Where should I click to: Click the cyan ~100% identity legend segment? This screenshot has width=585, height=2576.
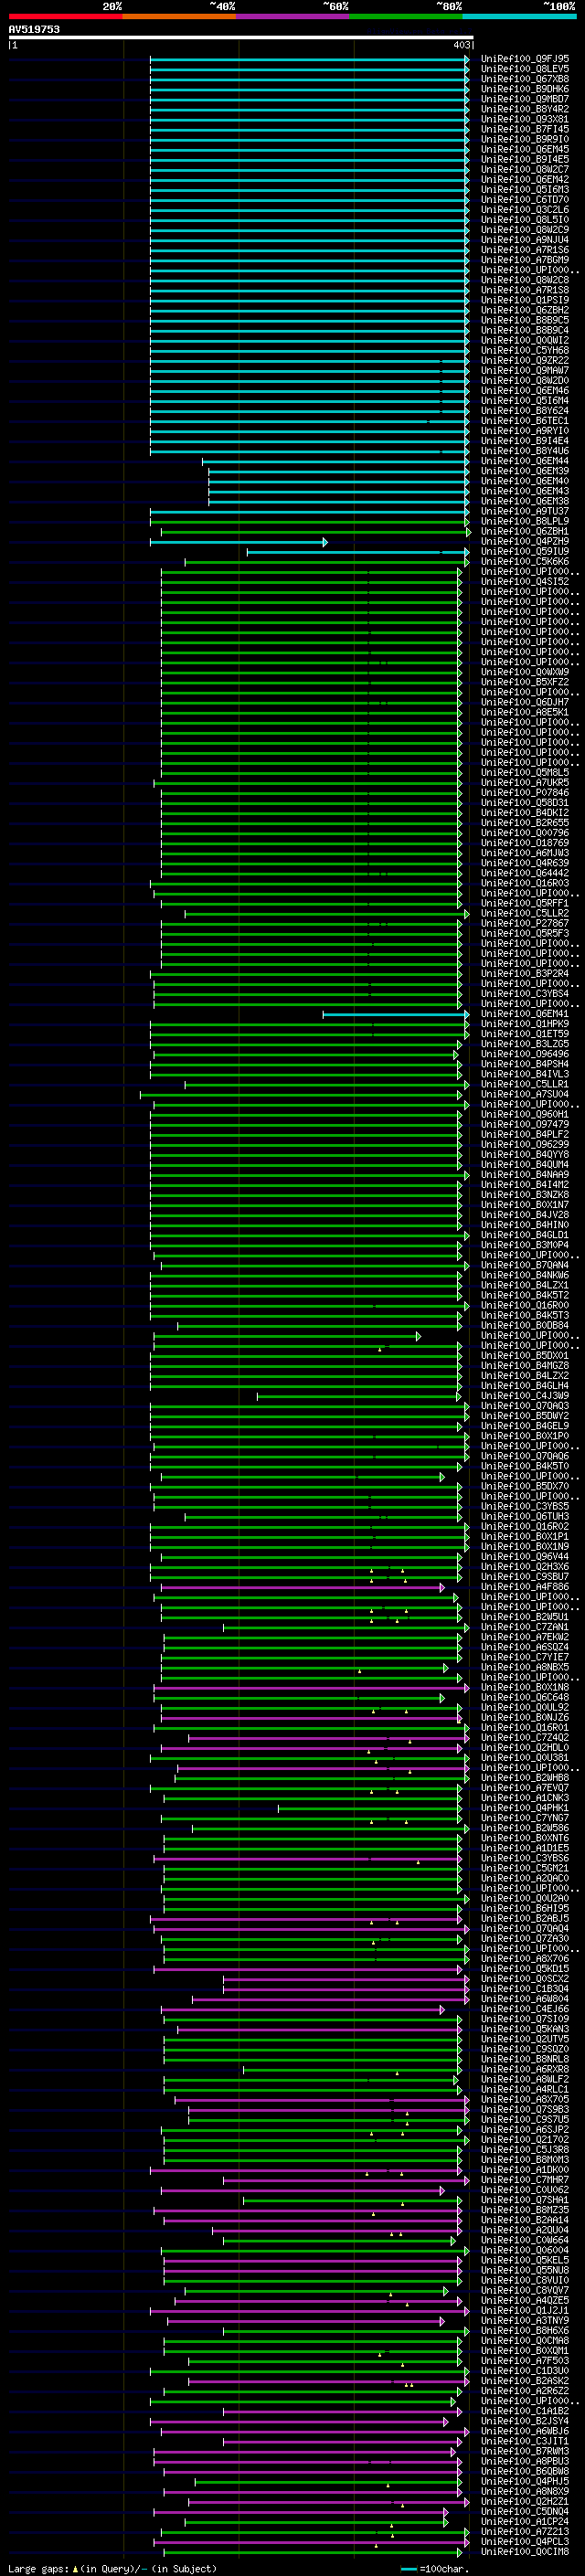[520, 16]
